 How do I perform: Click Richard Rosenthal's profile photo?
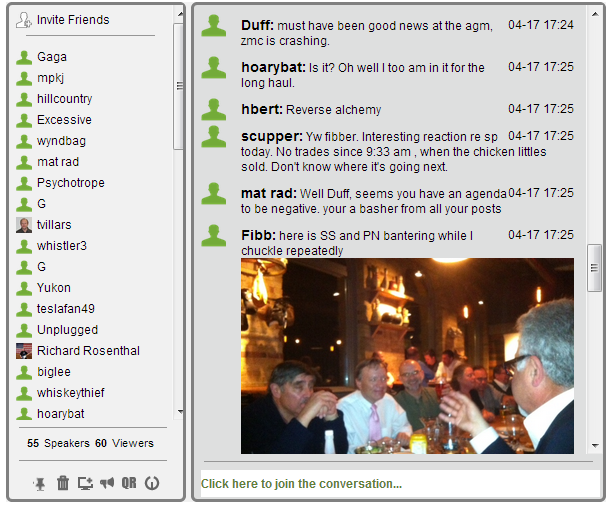tap(24, 351)
